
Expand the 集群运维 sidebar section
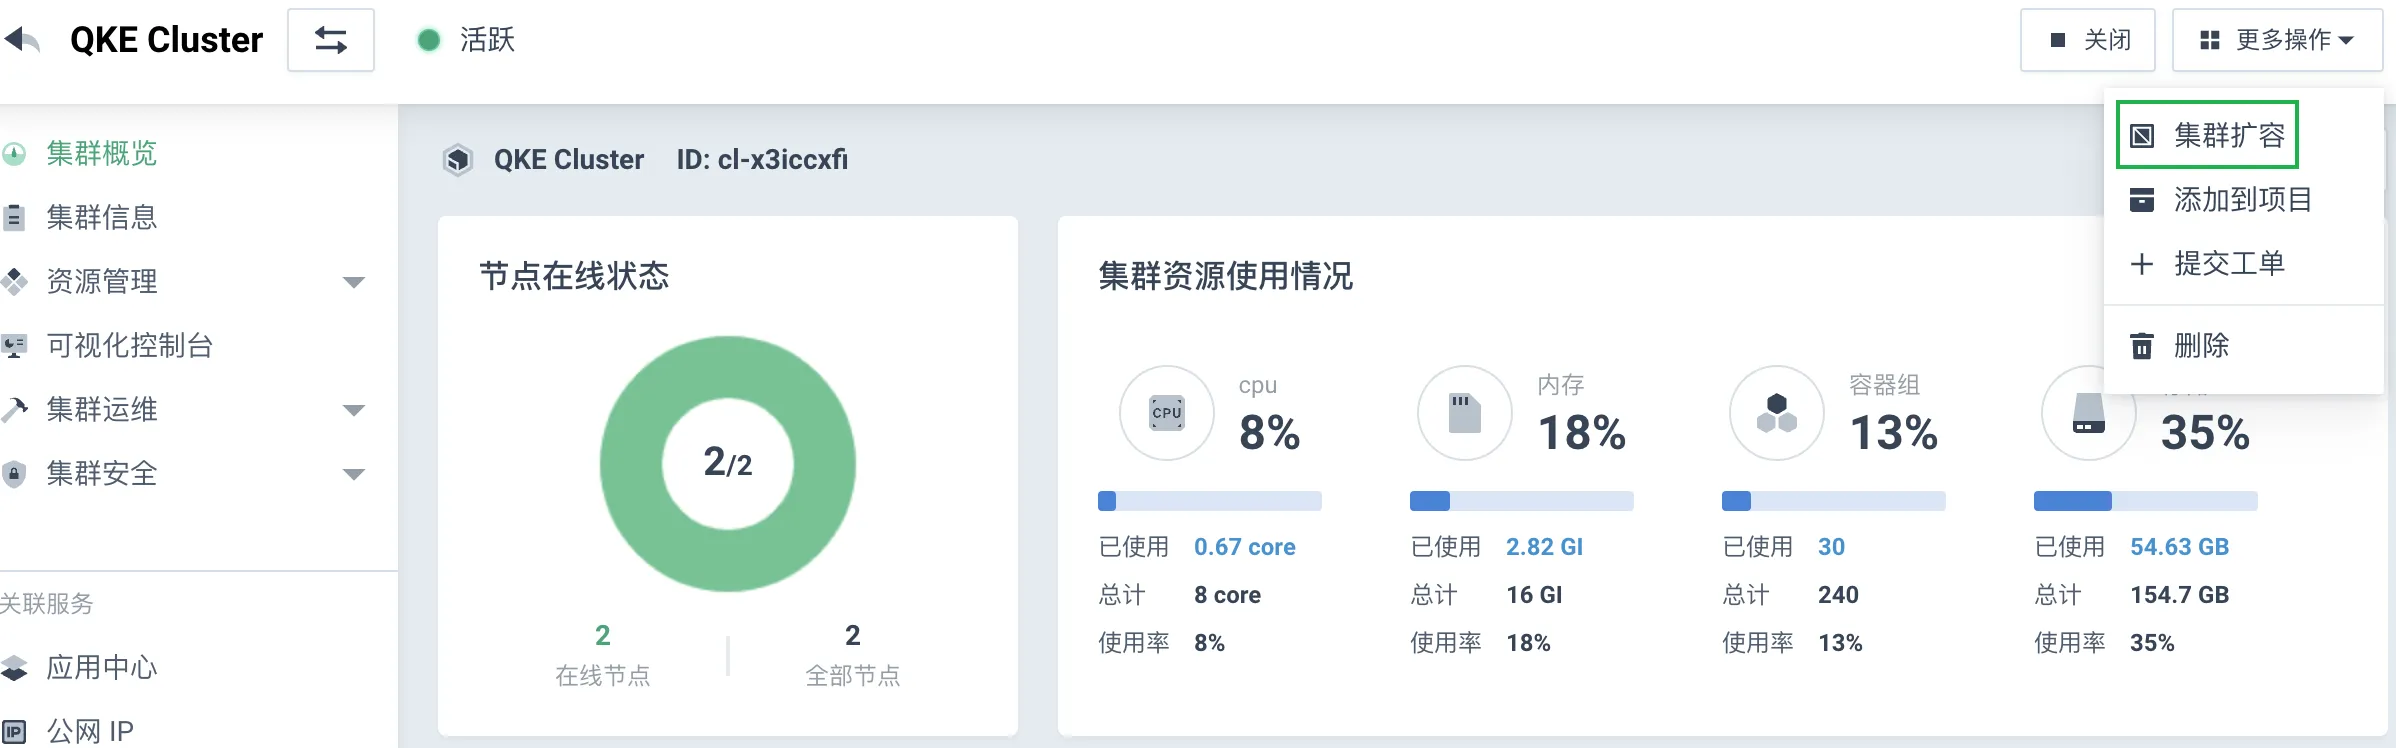coord(353,410)
